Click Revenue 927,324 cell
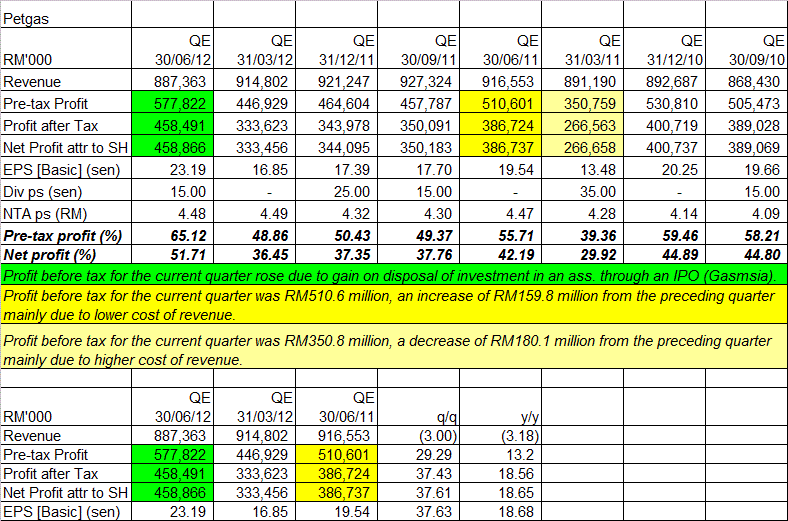Screen dimensions: 788x521 pyautogui.click(x=418, y=81)
